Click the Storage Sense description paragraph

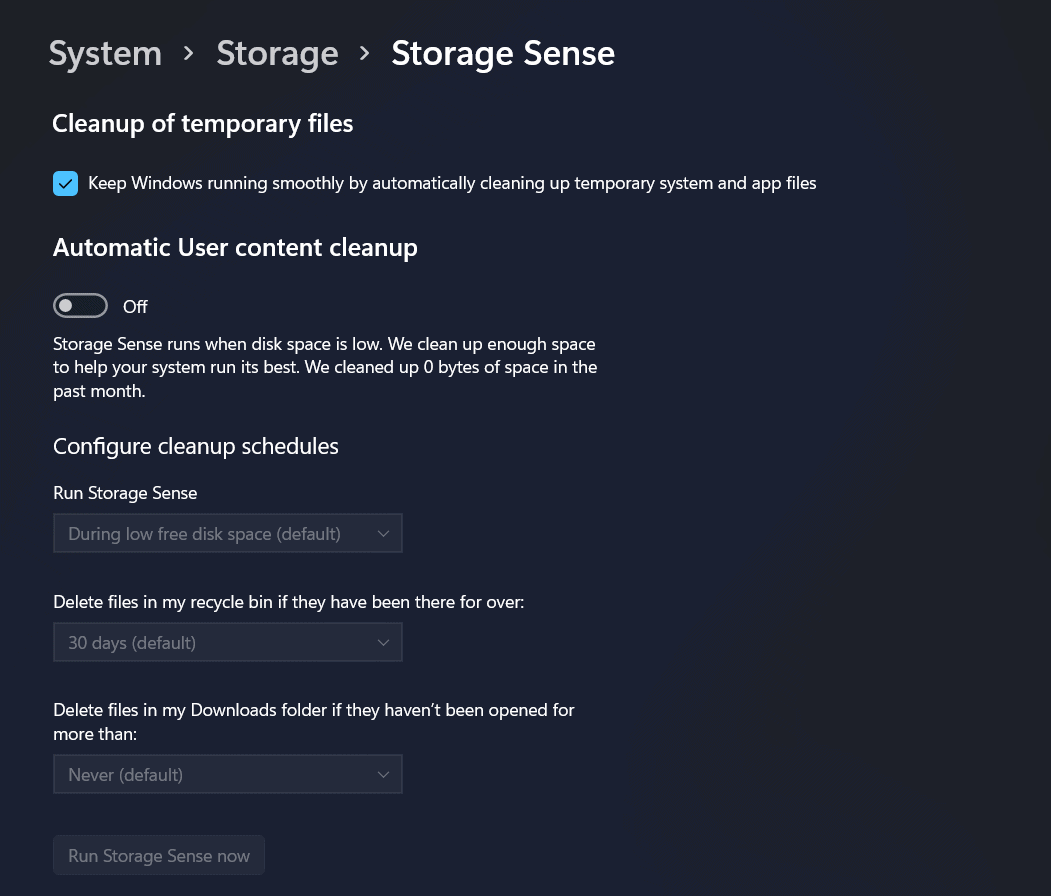click(324, 368)
